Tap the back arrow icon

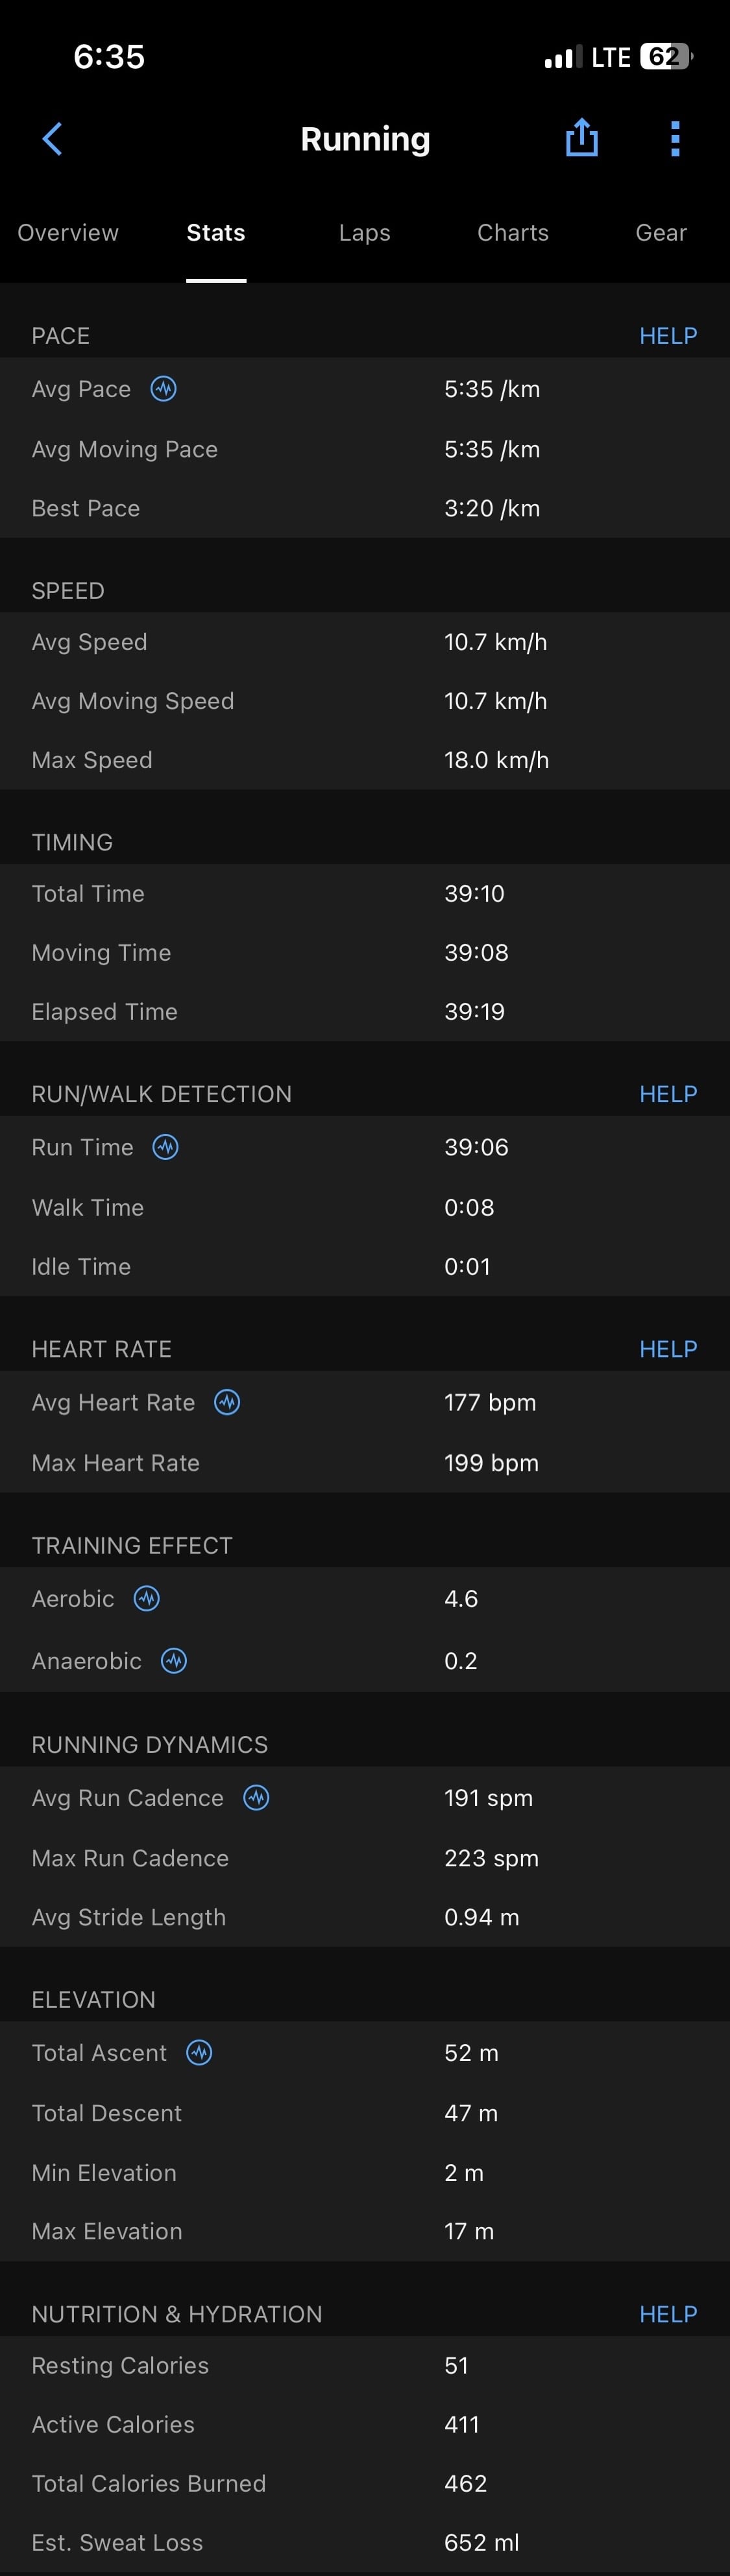(53, 139)
